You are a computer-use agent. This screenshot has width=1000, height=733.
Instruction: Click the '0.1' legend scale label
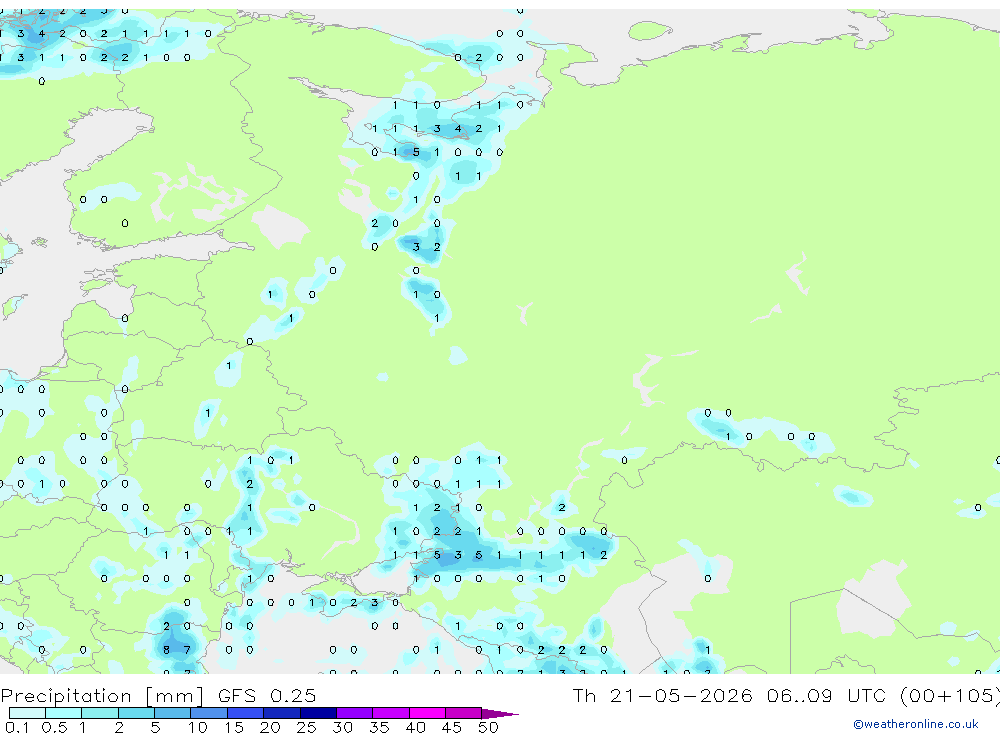pyautogui.click(x=17, y=727)
